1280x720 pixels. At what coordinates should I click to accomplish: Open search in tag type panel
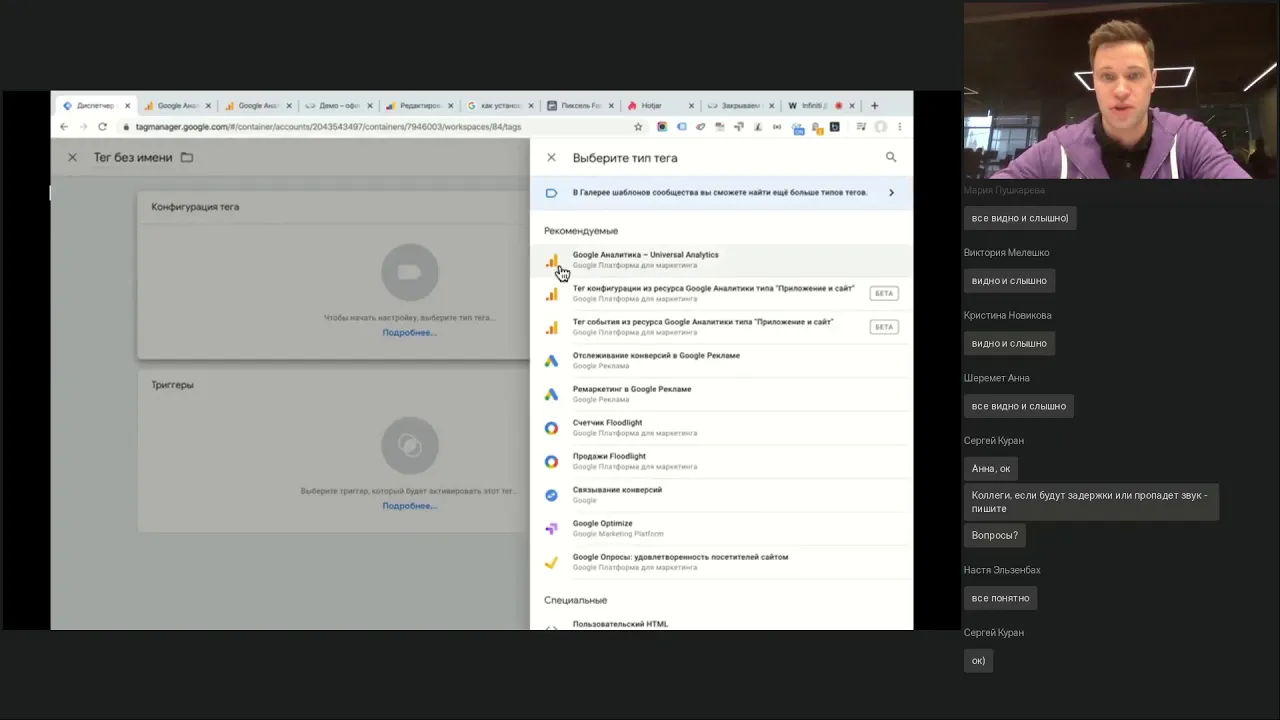pyautogui.click(x=891, y=157)
